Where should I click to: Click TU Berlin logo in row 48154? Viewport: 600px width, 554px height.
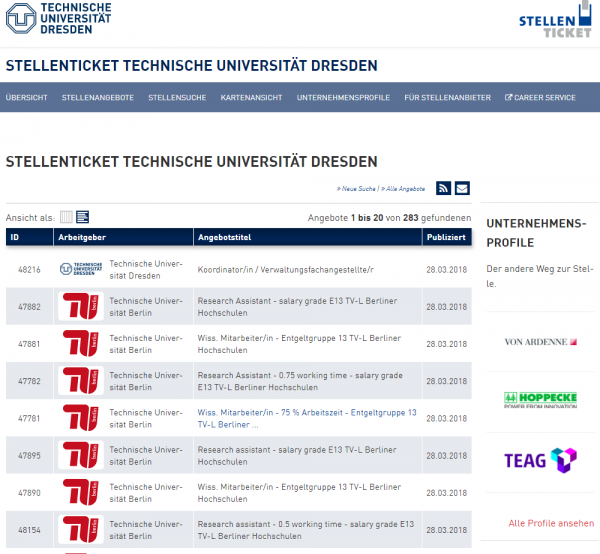(x=81, y=529)
